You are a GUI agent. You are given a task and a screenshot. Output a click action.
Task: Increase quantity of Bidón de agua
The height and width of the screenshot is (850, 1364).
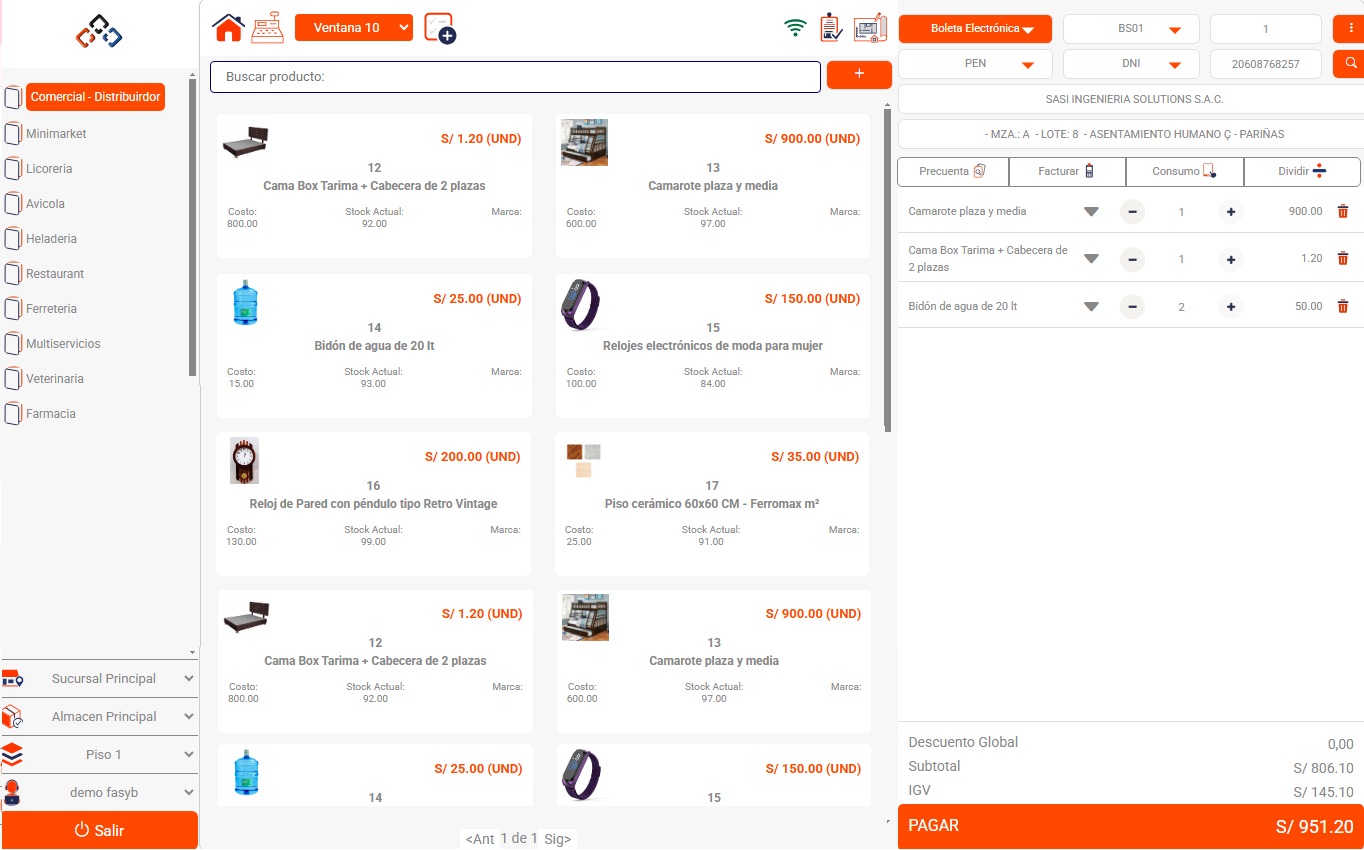tap(1231, 306)
